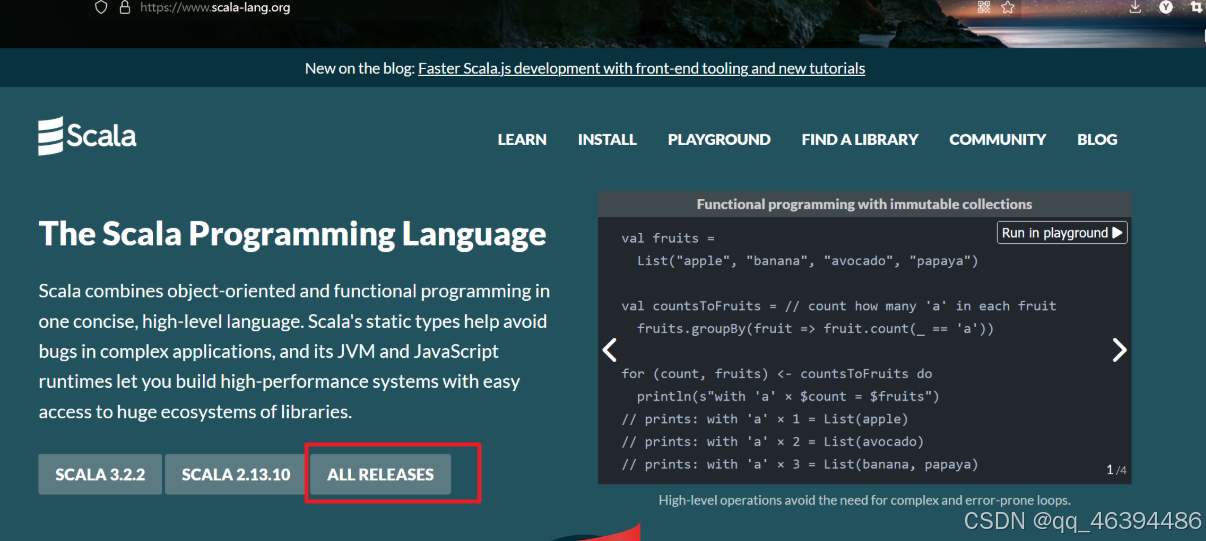Click the comment '// prints: with 'a' × 2 = List(avocado)'

[772, 441]
